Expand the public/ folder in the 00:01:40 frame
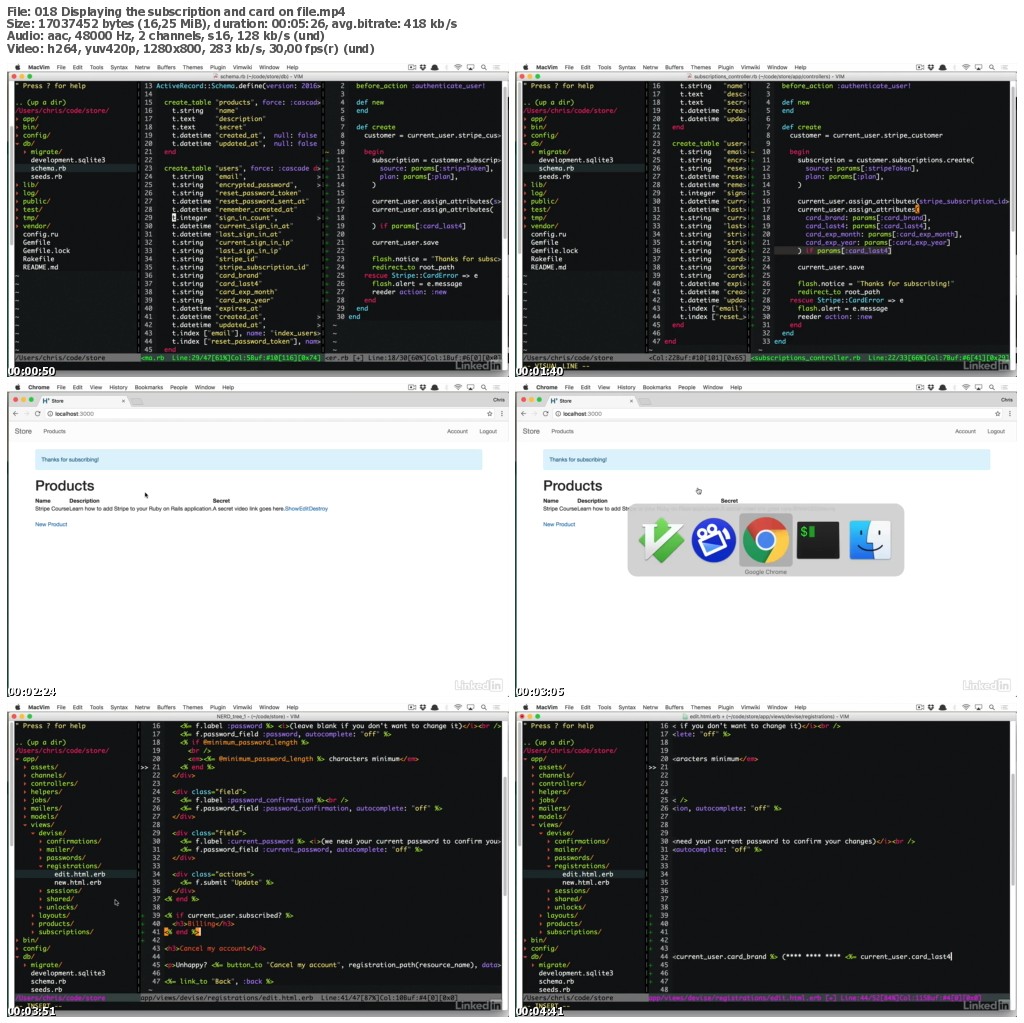The height and width of the screenshot is (1023, 1024). click(543, 201)
